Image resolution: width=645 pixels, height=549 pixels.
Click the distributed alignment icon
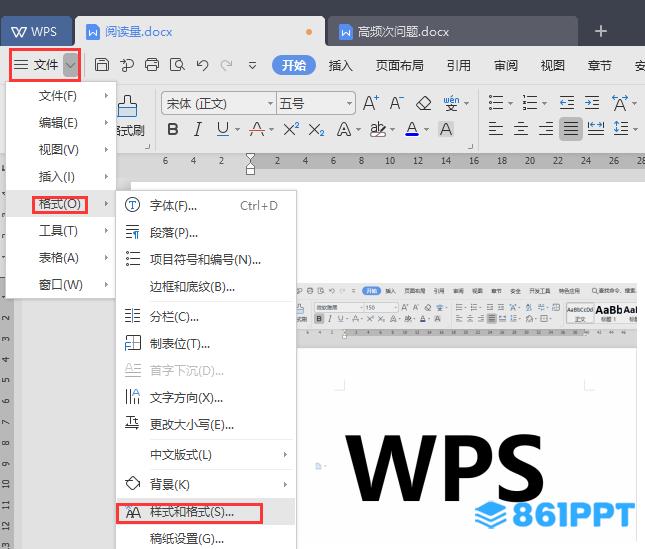pos(596,129)
